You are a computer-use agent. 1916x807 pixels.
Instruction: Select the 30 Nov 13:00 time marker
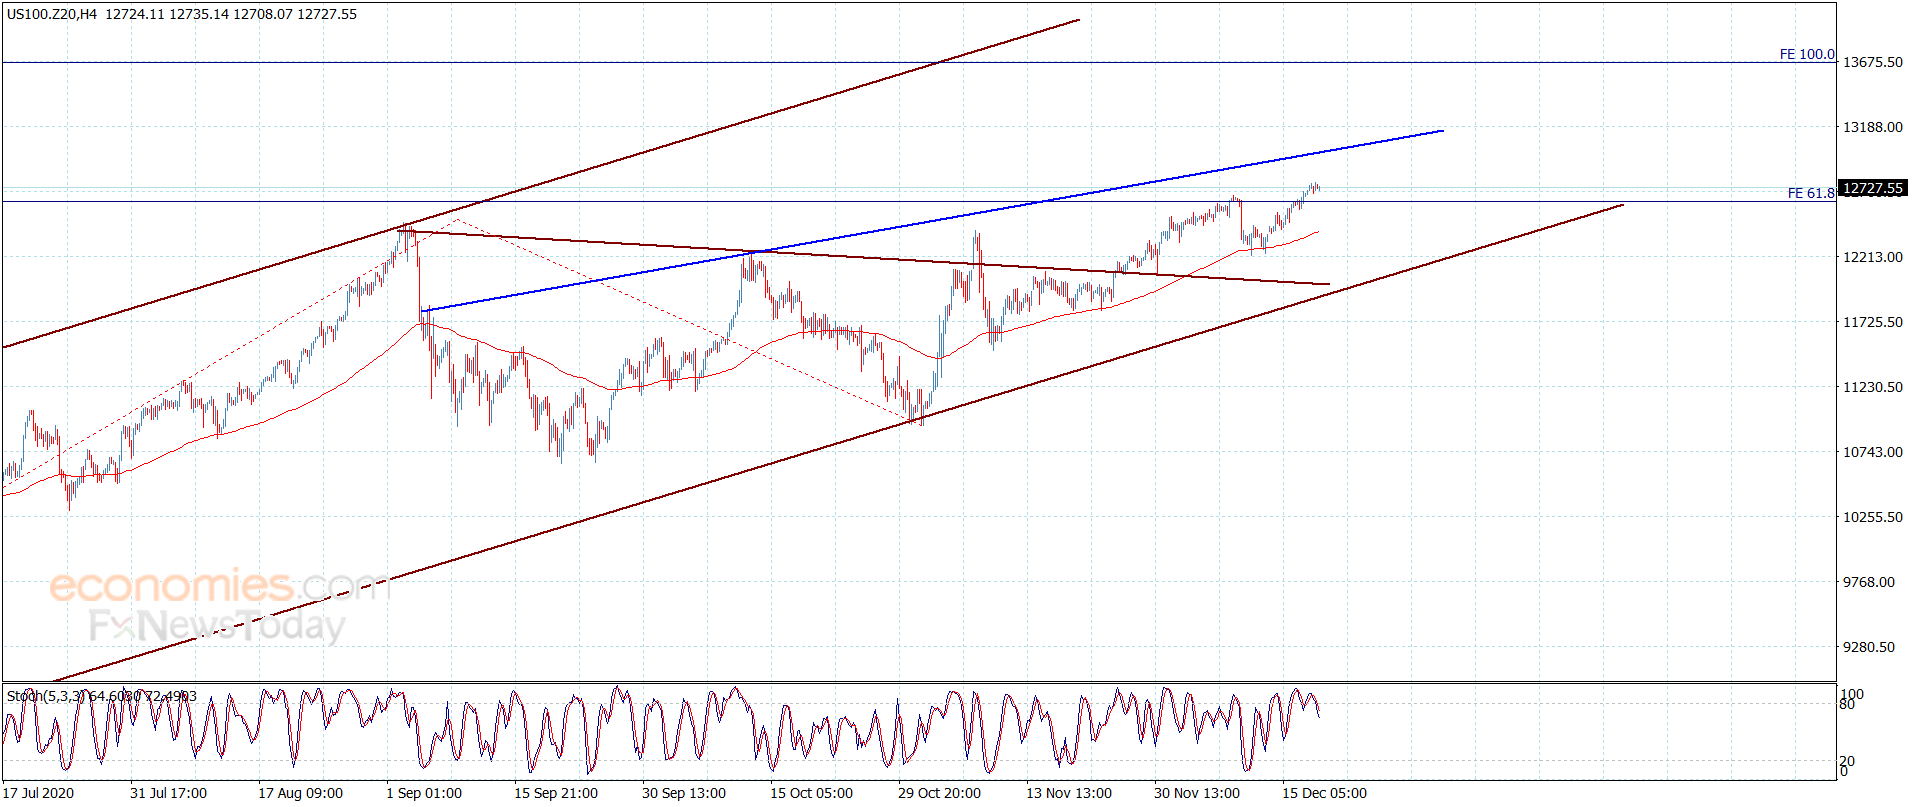1196,793
